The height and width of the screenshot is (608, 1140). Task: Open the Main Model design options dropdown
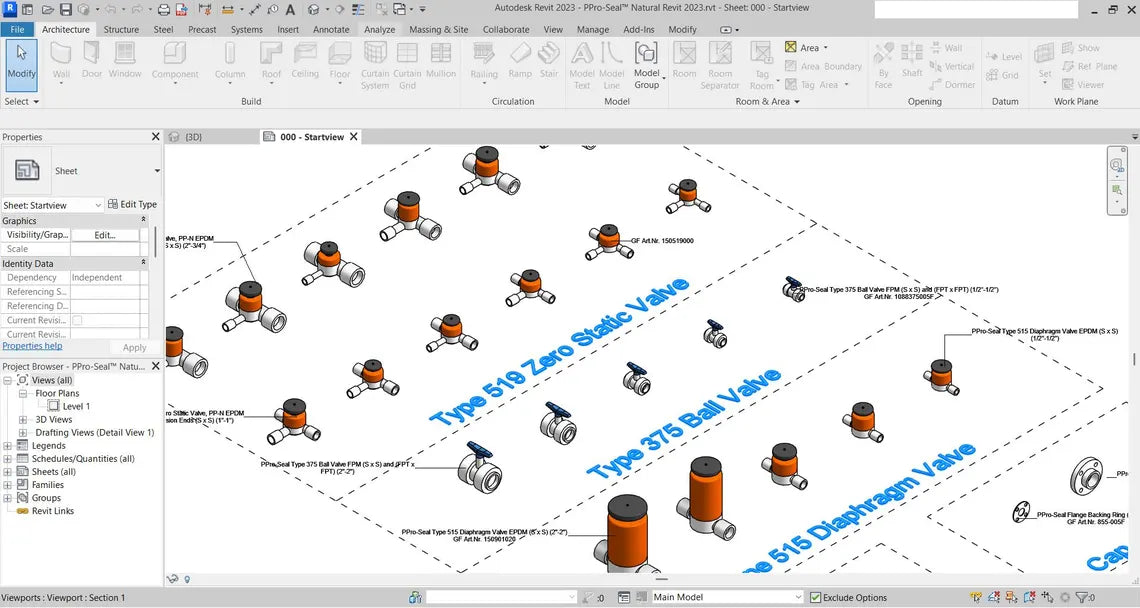coord(727,597)
